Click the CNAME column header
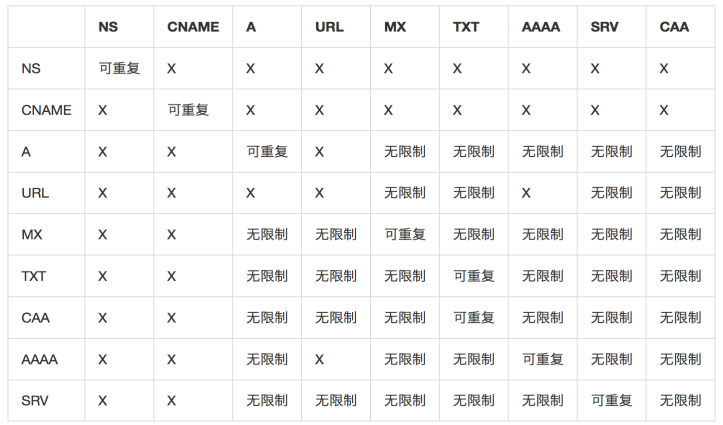 (x=193, y=27)
